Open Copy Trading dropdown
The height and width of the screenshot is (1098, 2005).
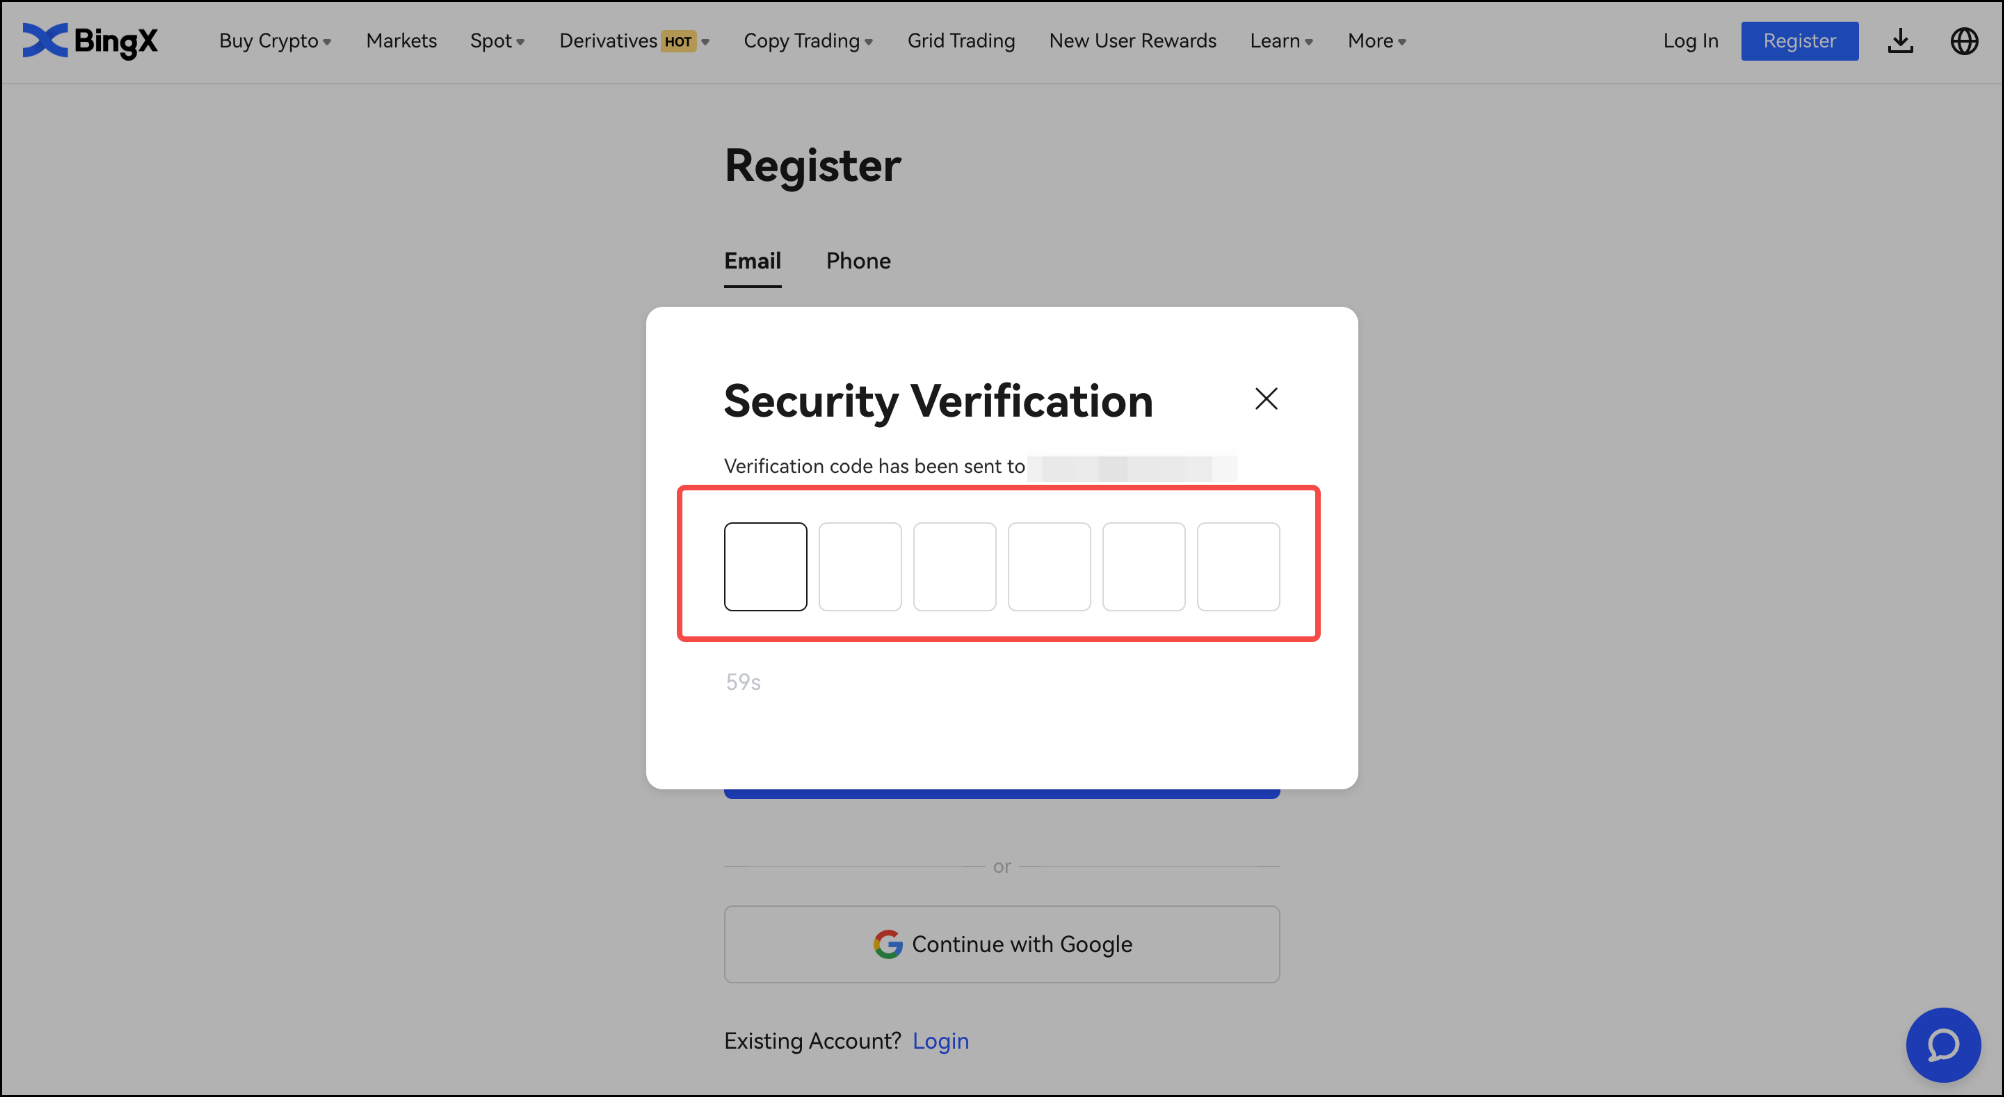pyautogui.click(x=808, y=41)
